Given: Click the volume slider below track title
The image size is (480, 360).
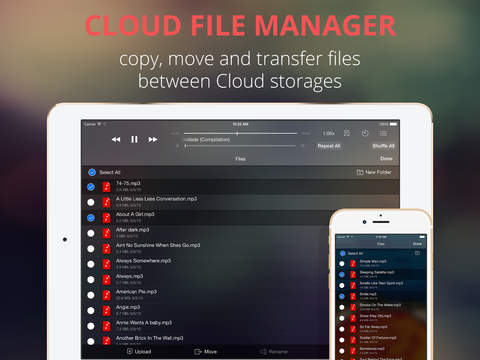Looking at the screenshot, I should tap(240, 146).
